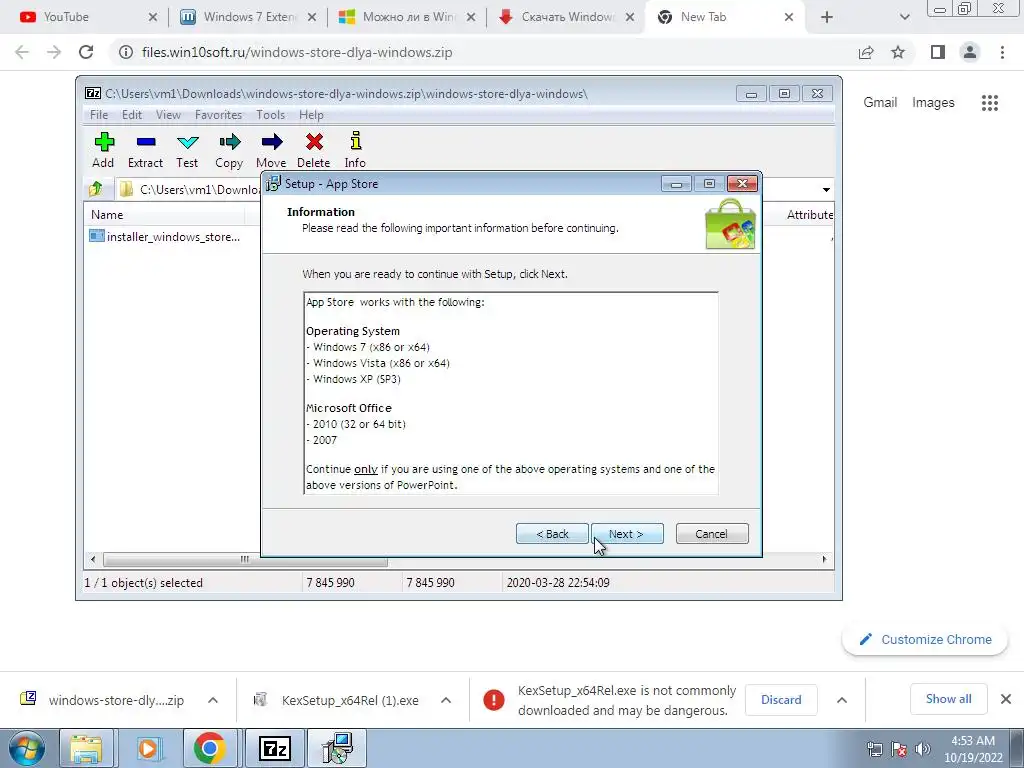Viewport: 1024px width, 768px height.
Task: Expand 7-Zip address path dropdown
Action: 826,189
